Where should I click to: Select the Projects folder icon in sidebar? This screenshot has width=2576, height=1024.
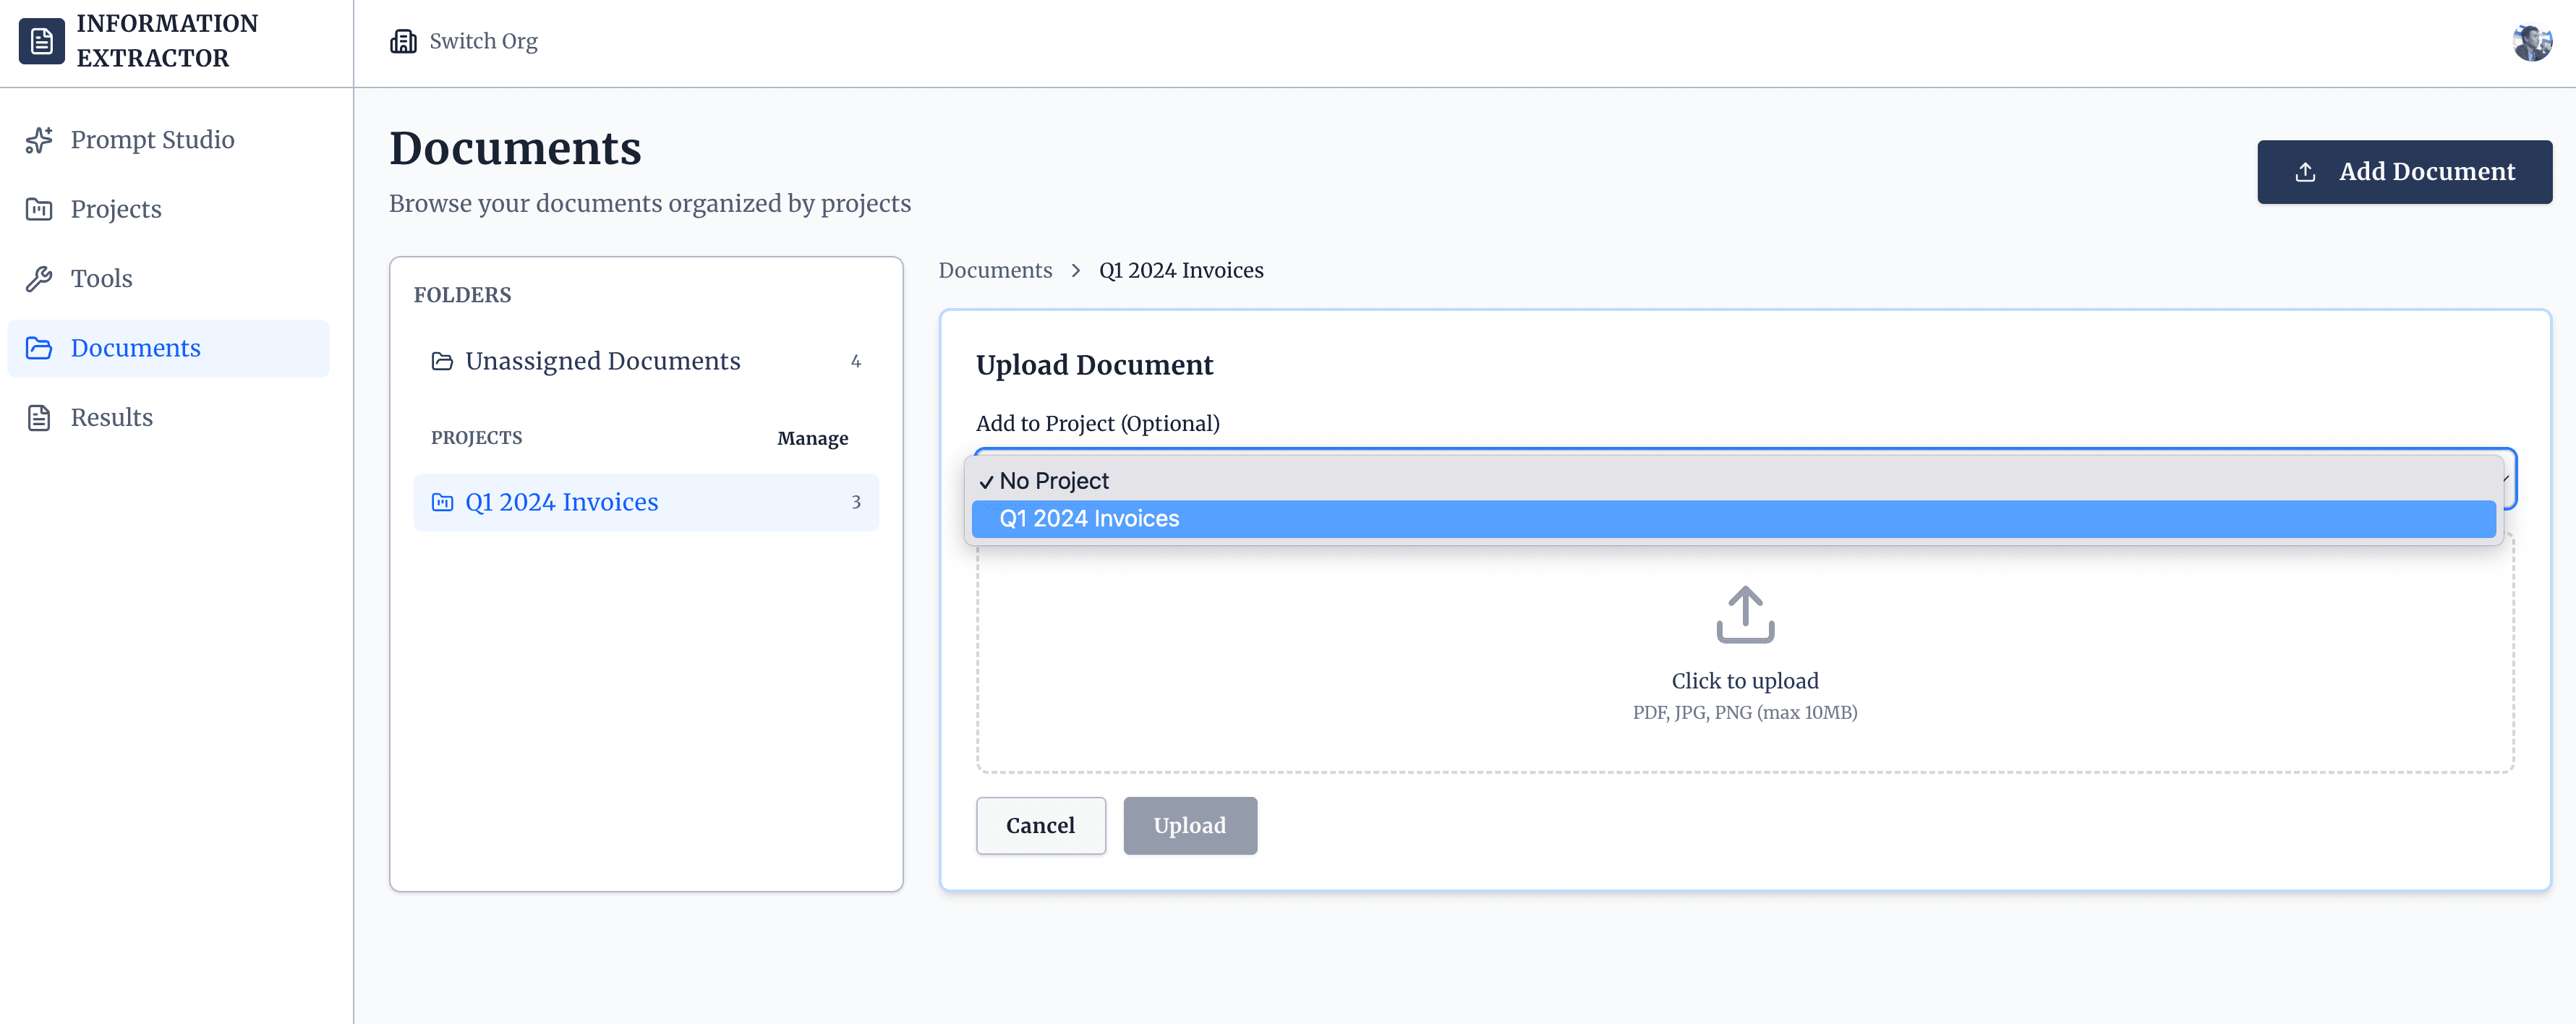(38, 209)
